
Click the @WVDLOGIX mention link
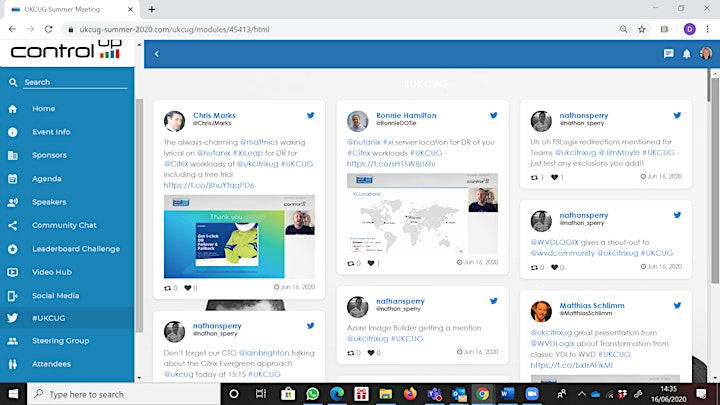tap(554, 242)
